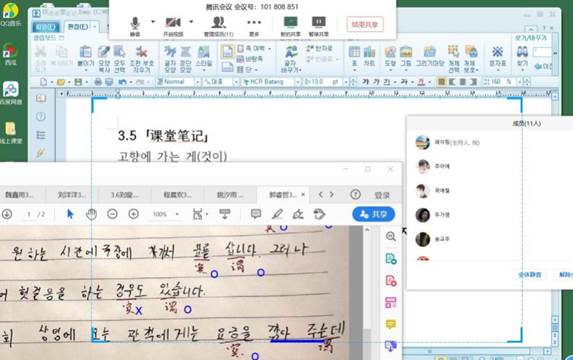
Task: Select the highlighter pen tool
Action: tap(277, 214)
